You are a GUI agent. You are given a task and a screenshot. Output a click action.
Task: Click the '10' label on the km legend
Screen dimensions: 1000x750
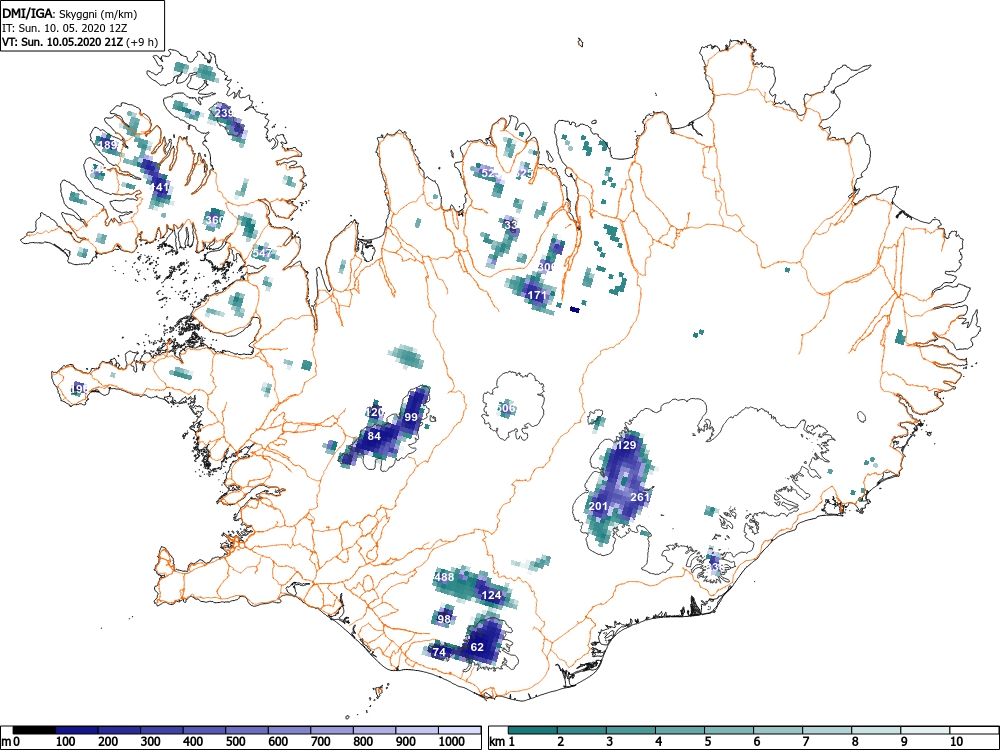click(956, 742)
